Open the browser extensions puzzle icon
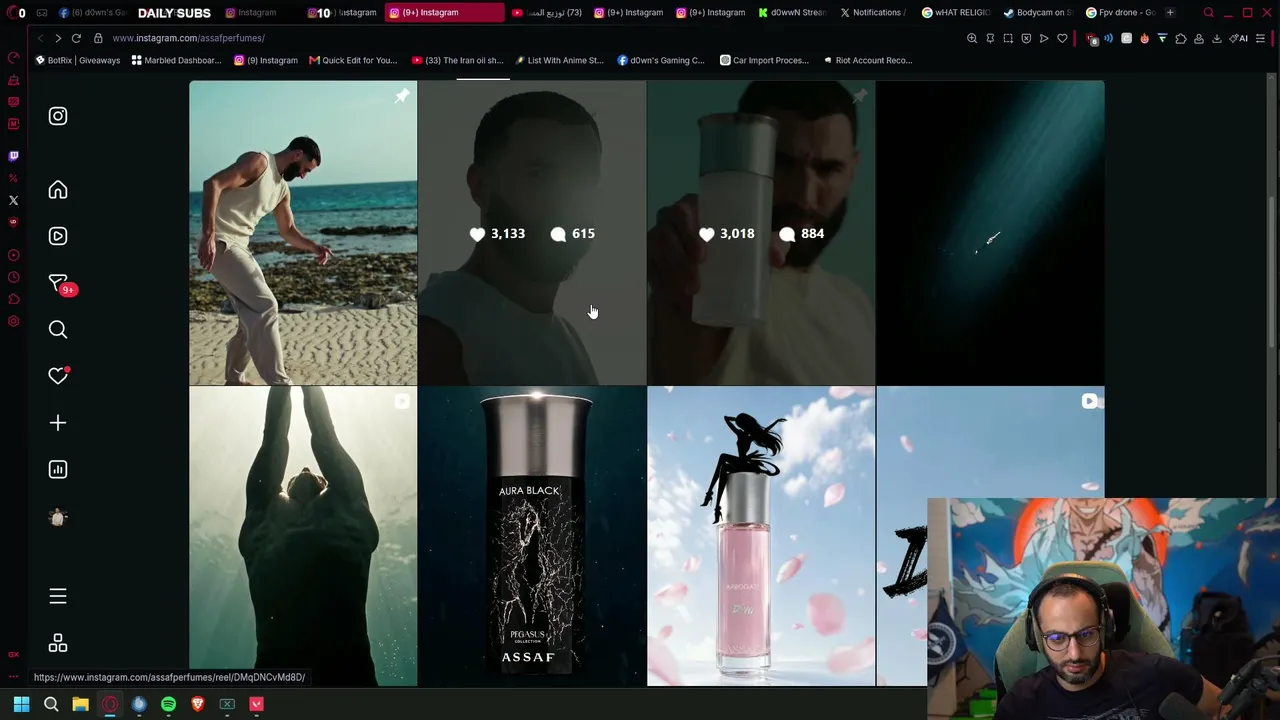 [x=1180, y=38]
